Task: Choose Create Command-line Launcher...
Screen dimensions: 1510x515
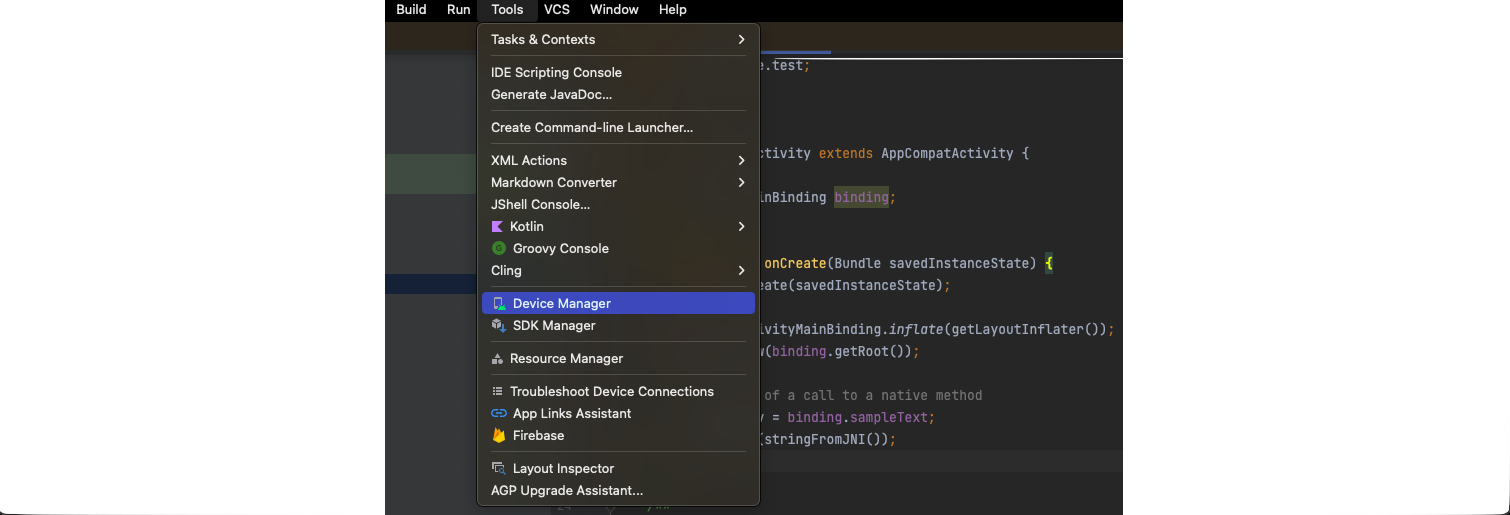Action: click(x=618, y=127)
